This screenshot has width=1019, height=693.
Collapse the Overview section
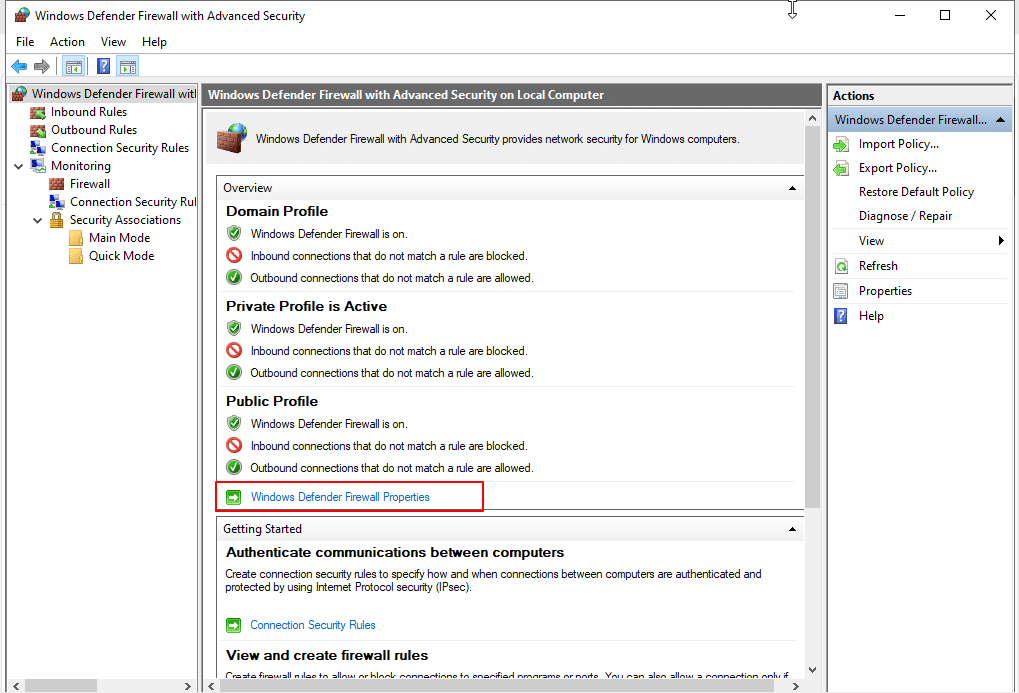coord(791,187)
